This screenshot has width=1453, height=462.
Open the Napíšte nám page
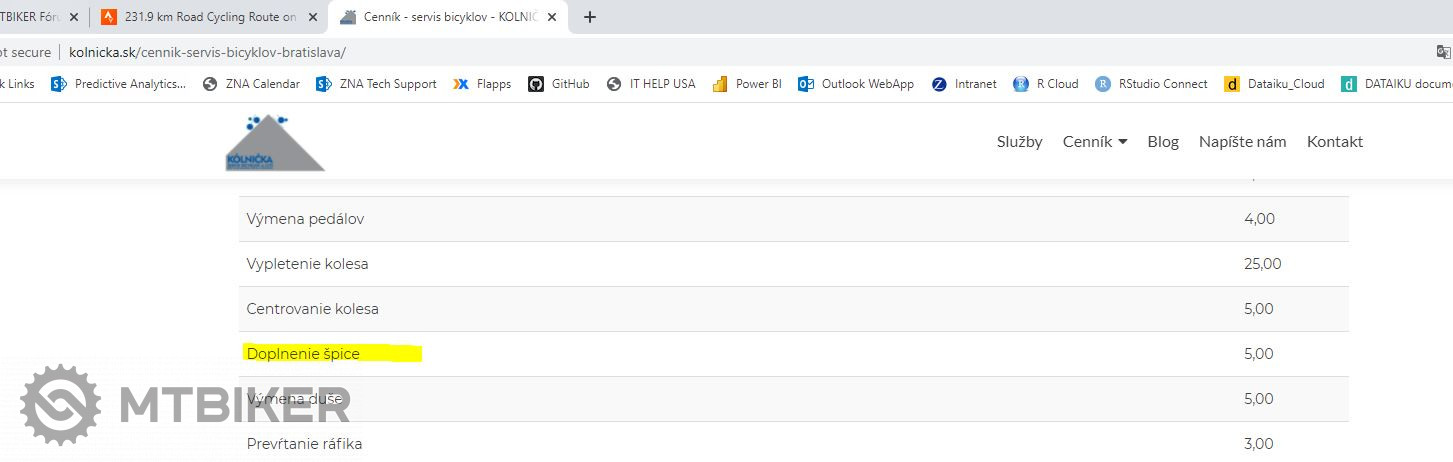tap(1242, 142)
